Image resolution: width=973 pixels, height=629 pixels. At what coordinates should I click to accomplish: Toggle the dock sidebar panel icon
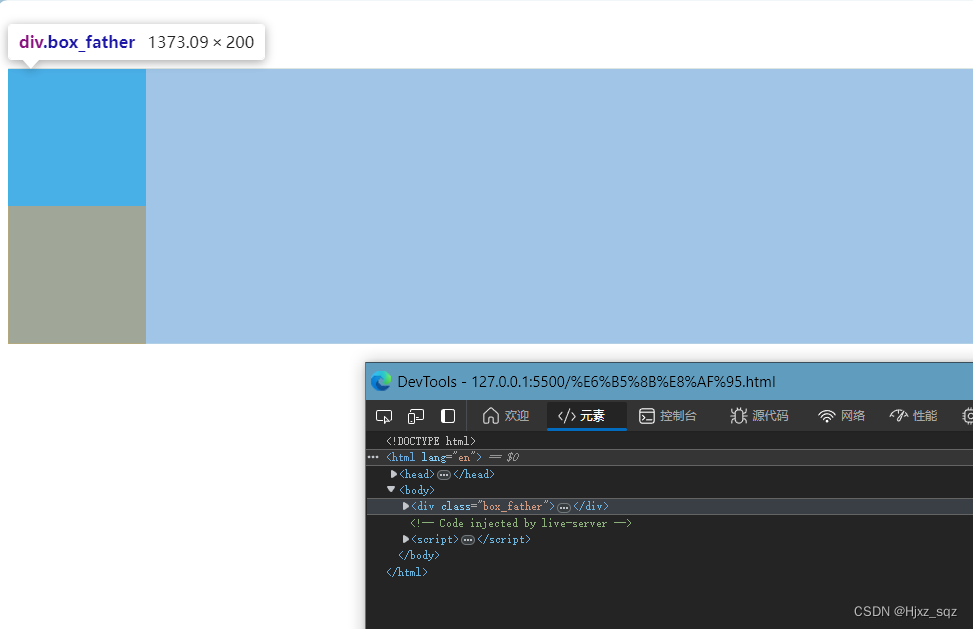click(447, 416)
